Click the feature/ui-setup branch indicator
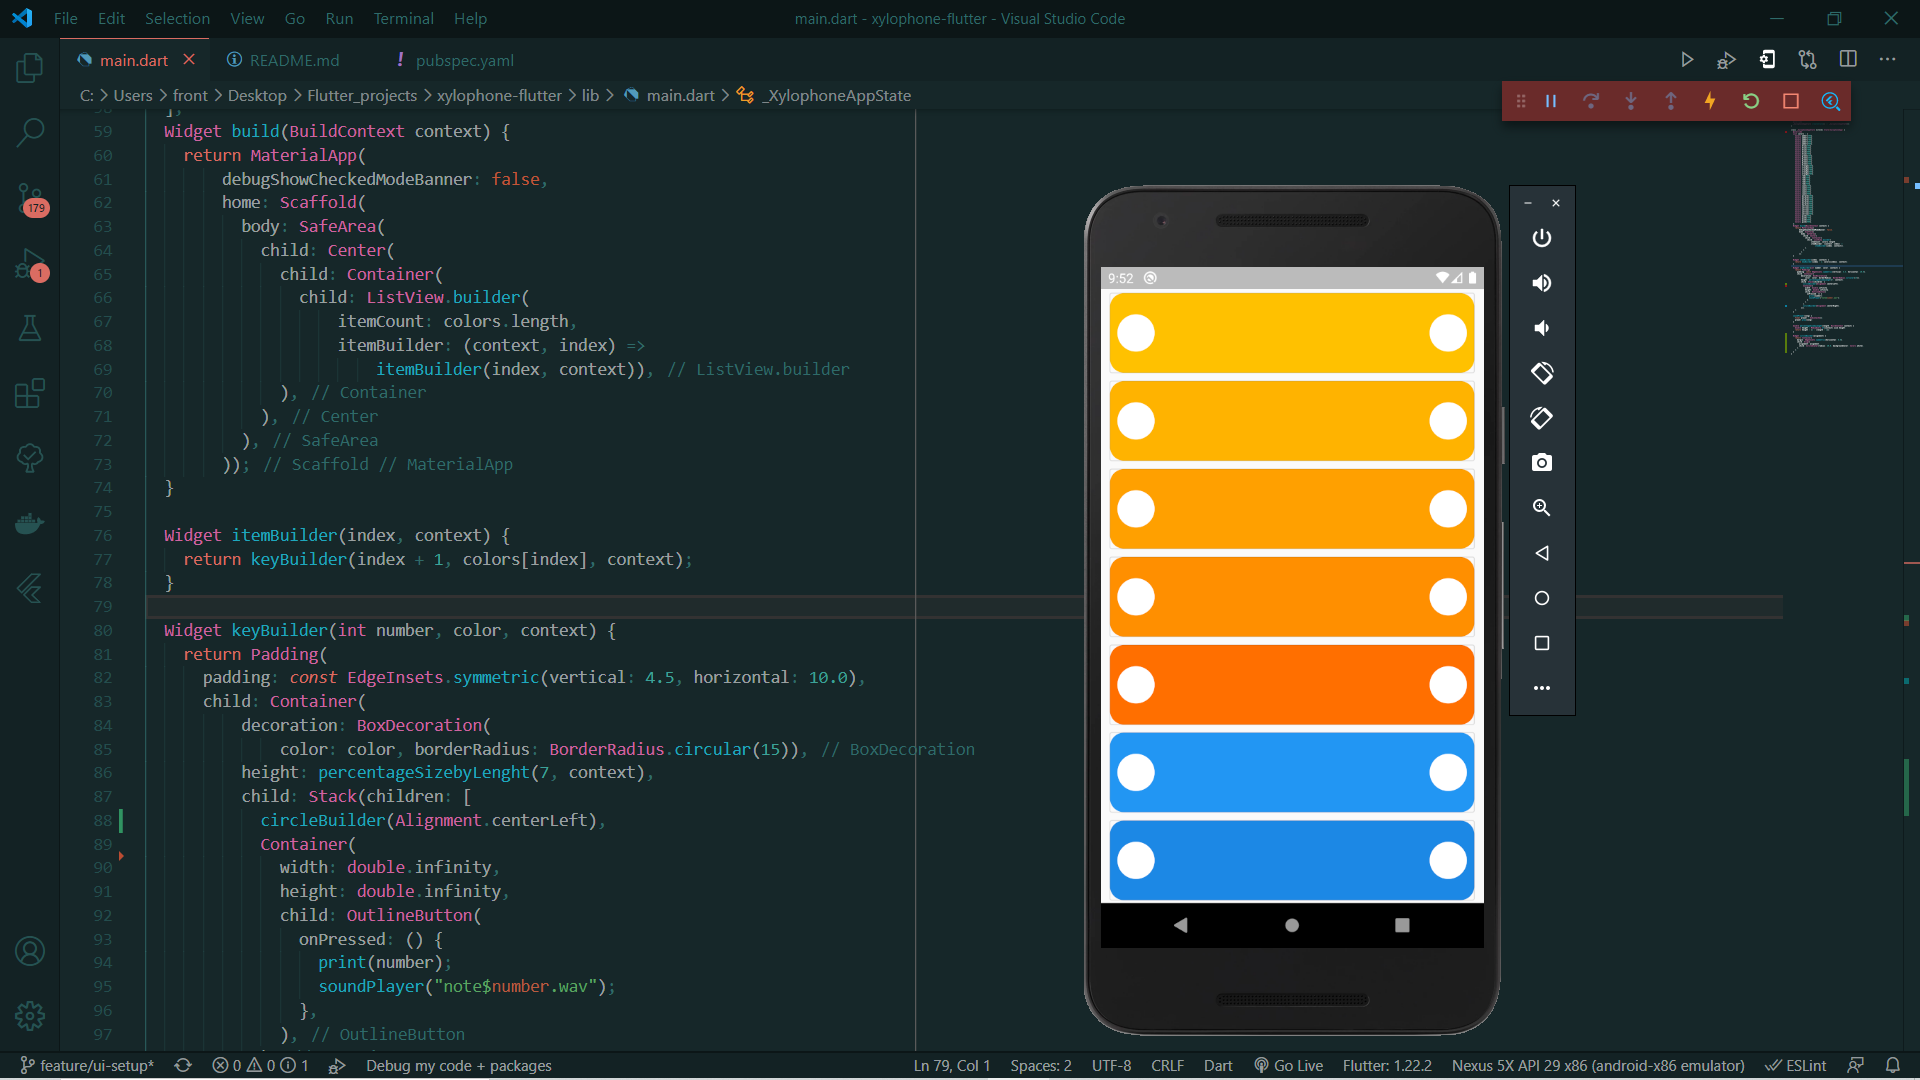The image size is (1920, 1080). click(88, 1066)
